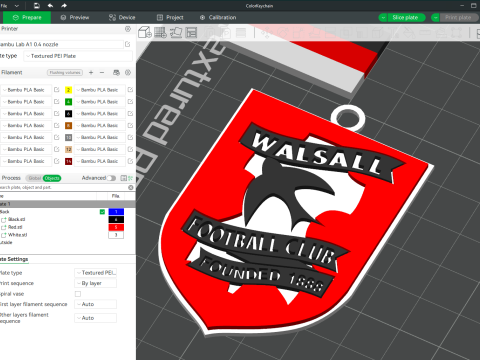Open printer settings gear icon
This screenshot has width=480, height=360.
click(128, 29)
